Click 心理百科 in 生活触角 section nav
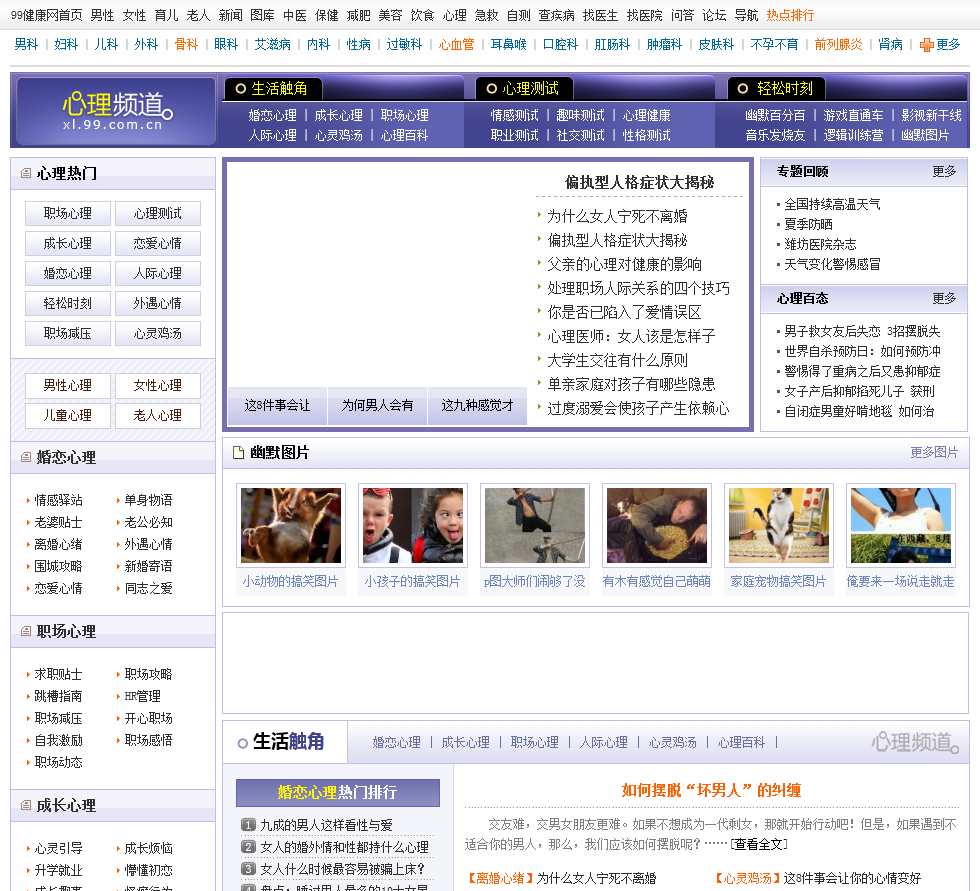The width and height of the screenshot is (980, 891). [741, 742]
